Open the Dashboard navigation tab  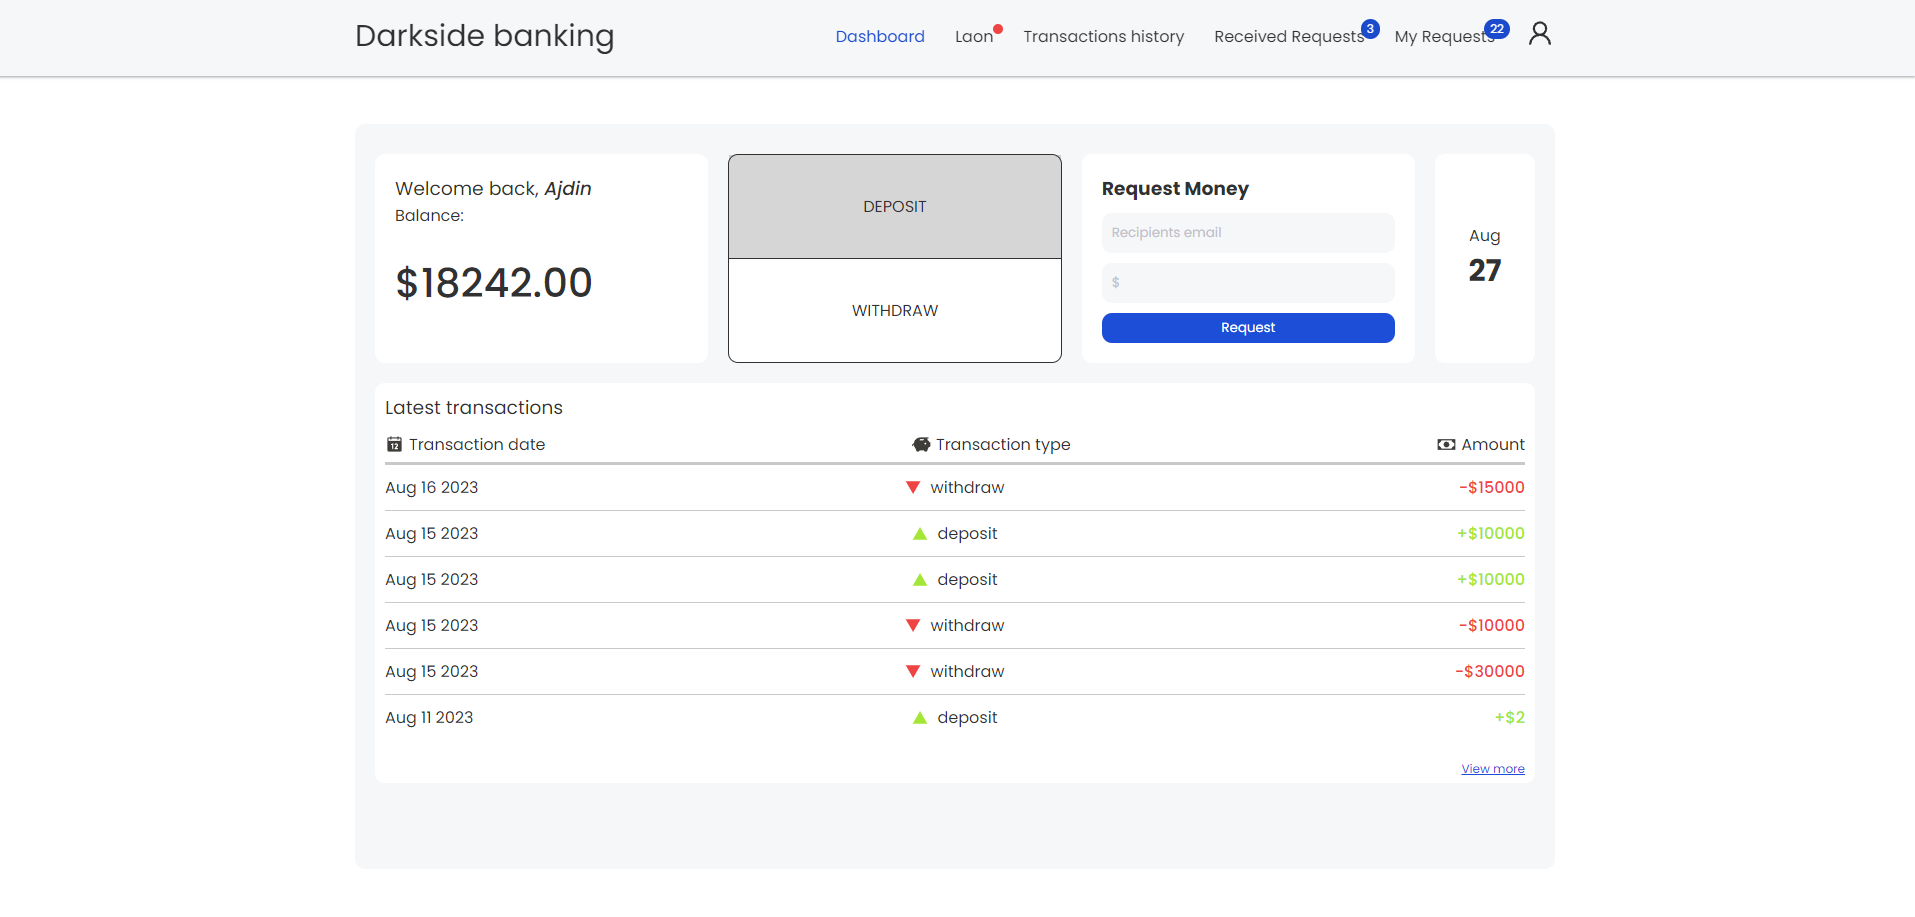click(x=879, y=36)
